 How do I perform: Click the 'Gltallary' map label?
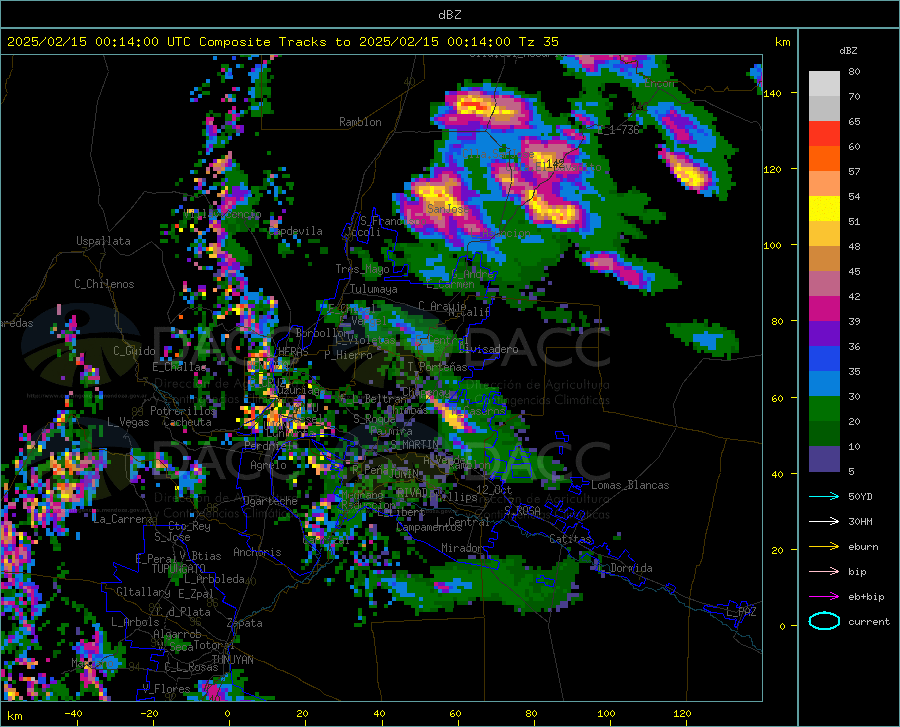pyautogui.click(x=143, y=592)
